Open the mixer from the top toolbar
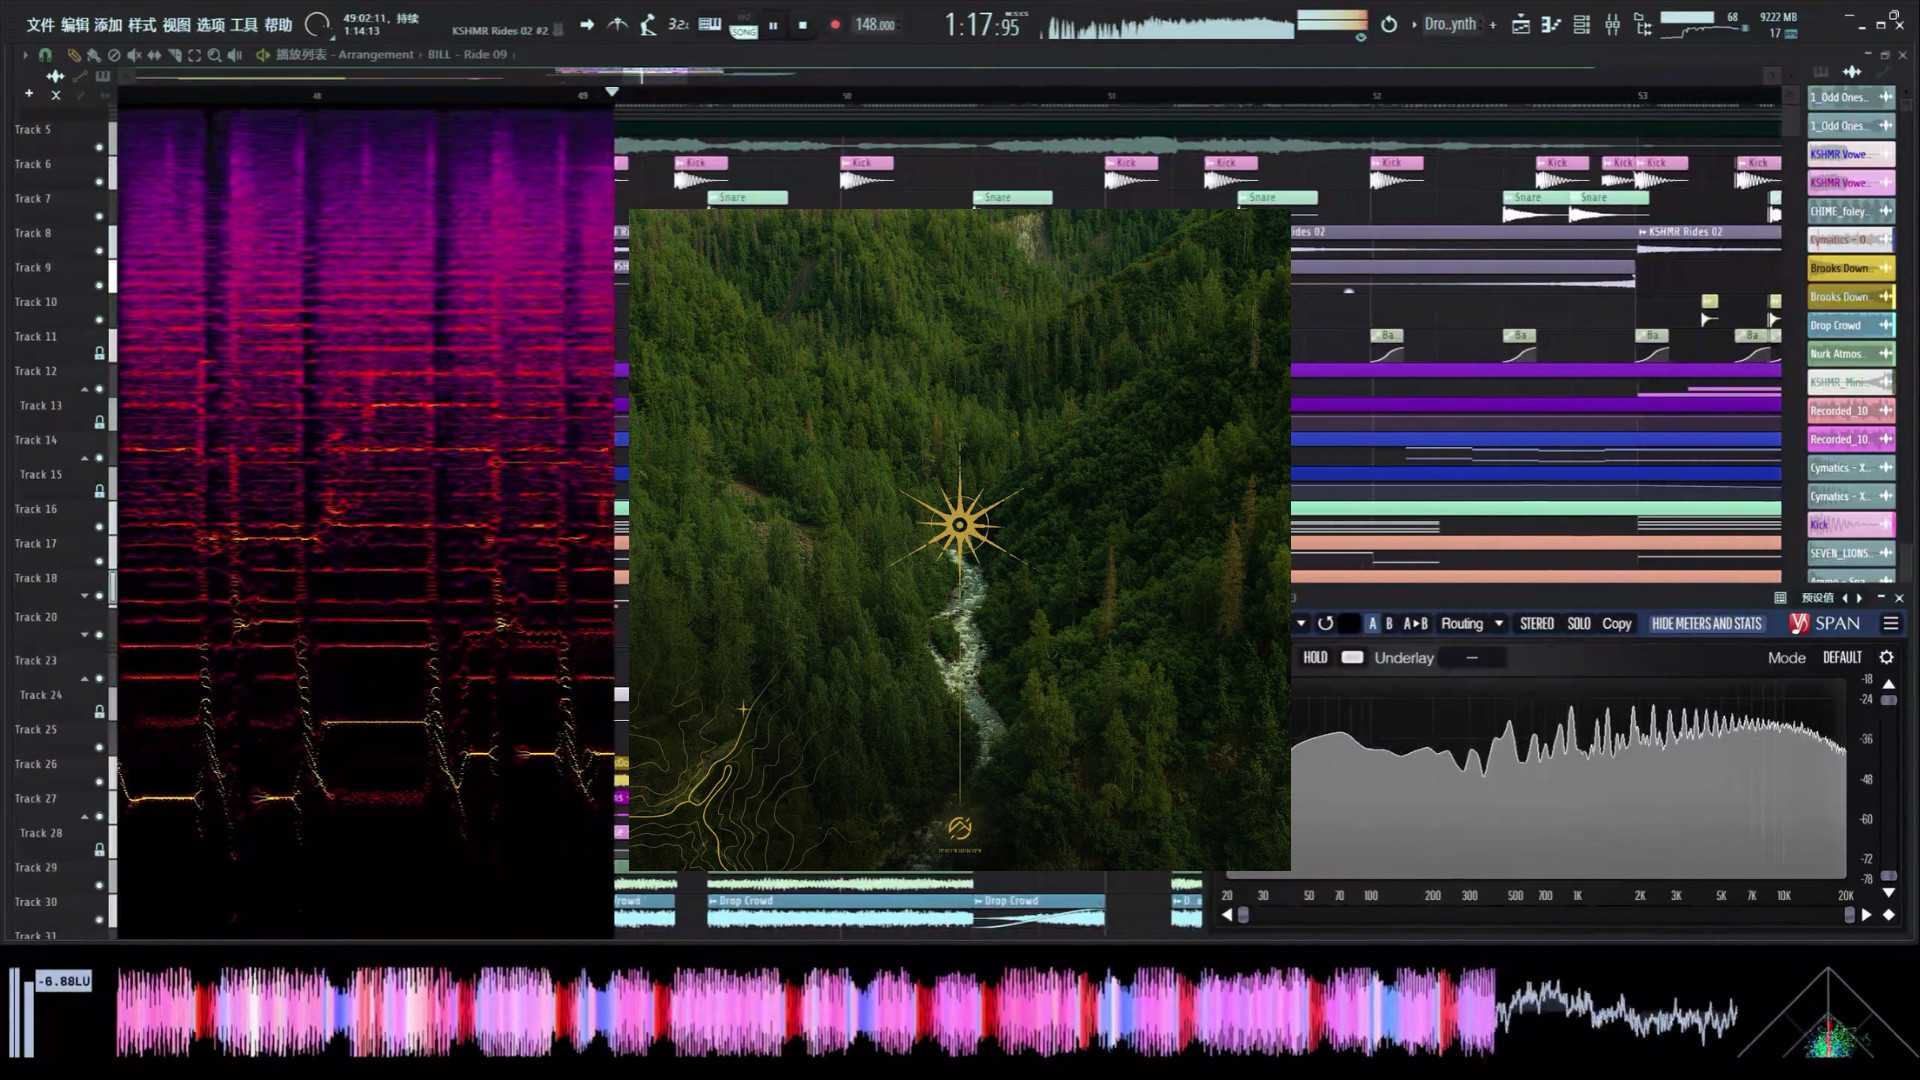 (x=1612, y=25)
